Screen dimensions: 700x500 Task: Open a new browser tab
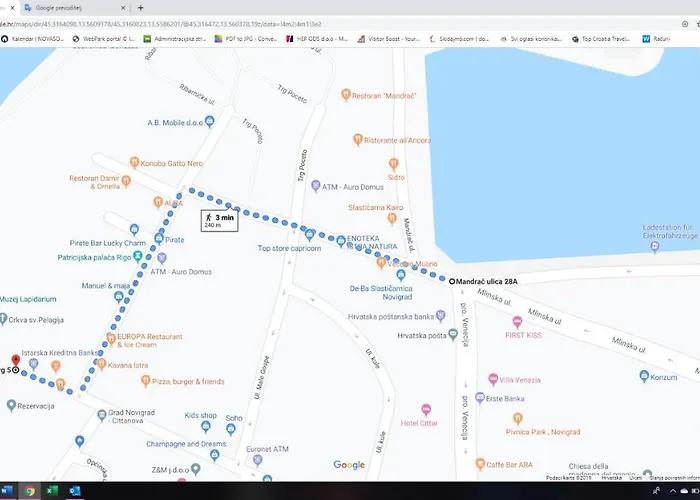140,7
